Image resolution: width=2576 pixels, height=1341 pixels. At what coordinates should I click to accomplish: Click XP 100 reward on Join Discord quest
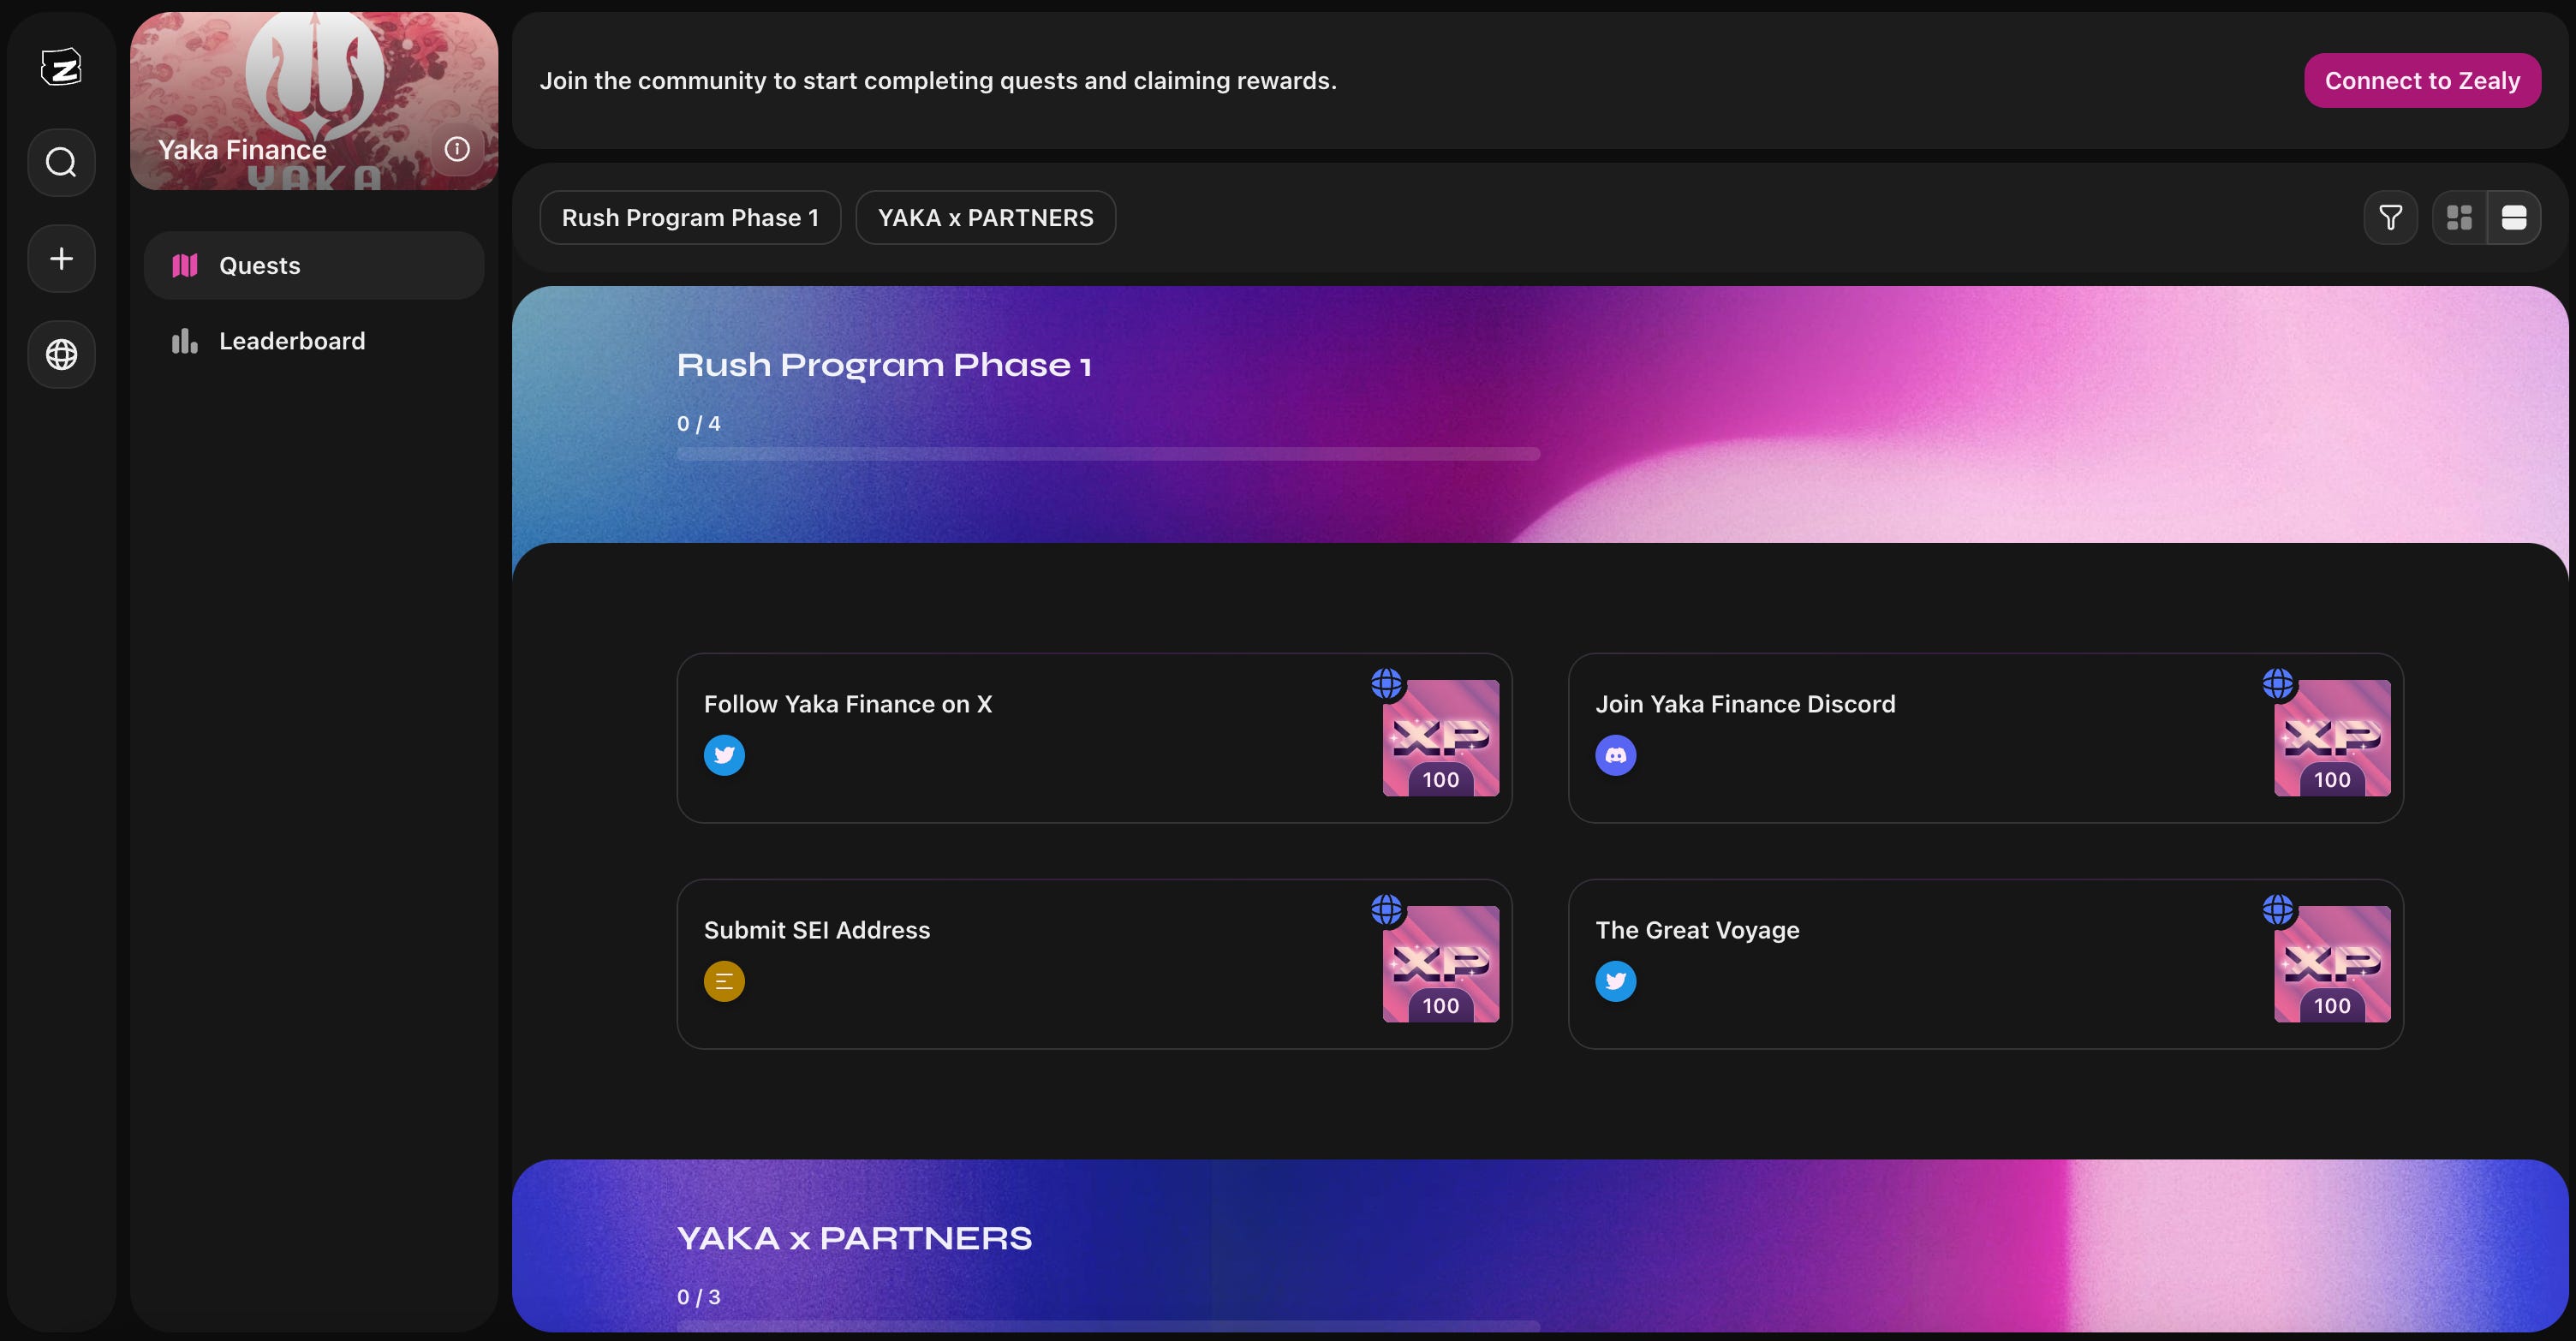click(2332, 738)
